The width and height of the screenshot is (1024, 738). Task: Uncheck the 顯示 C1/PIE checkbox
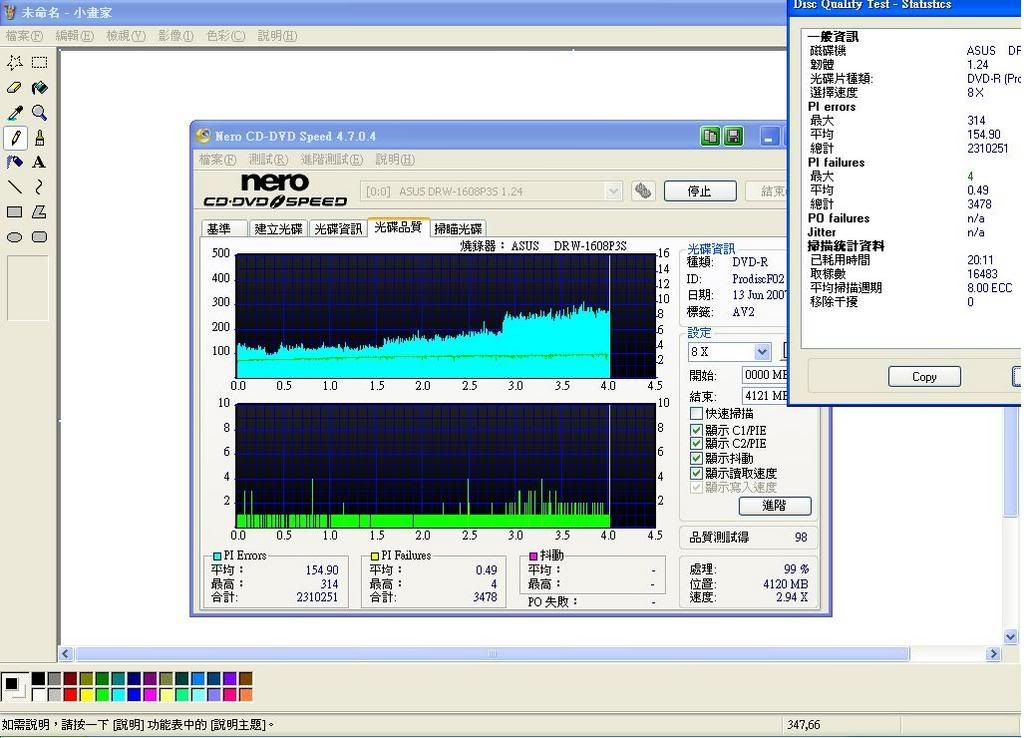(x=696, y=430)
